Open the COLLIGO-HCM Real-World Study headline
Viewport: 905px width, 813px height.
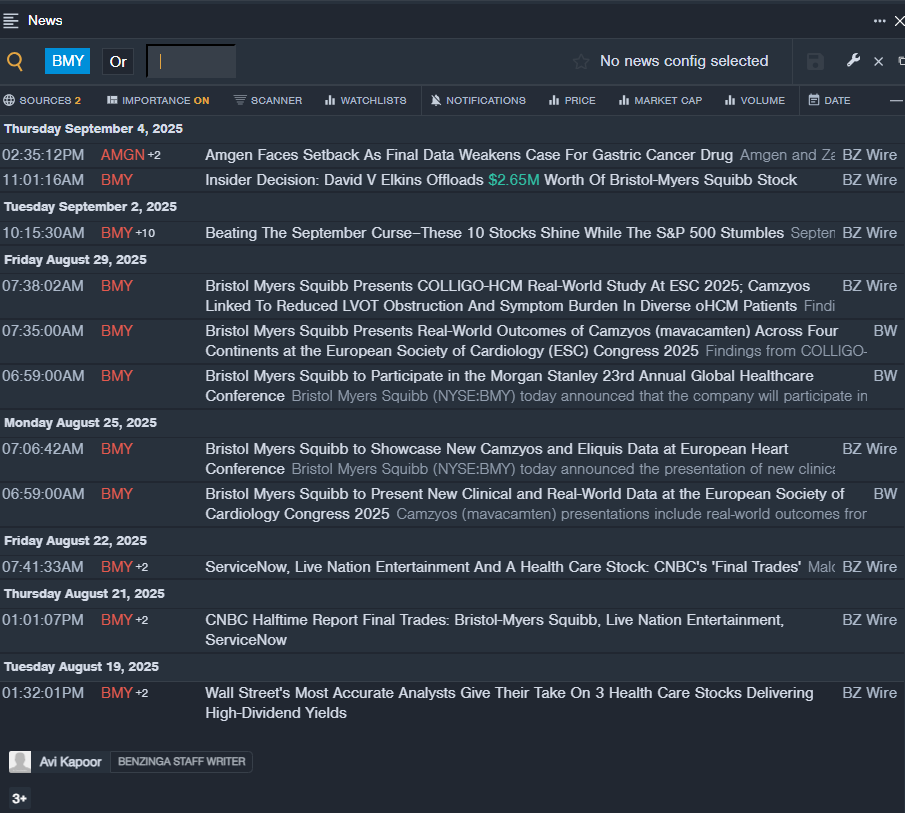click(x=507, y=296)
